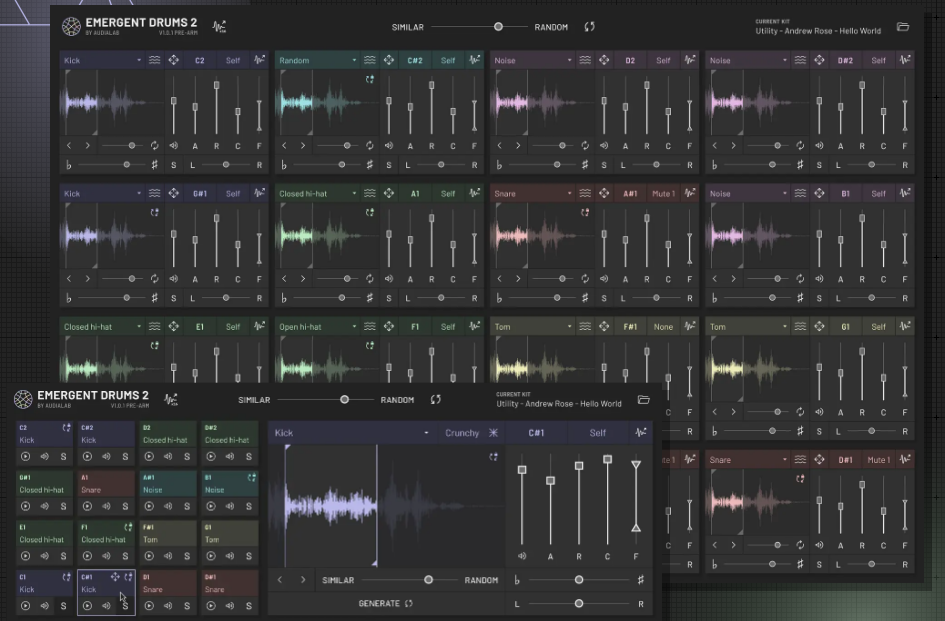
Task: Open the kit folder icon in the large back window
Action: [x=903, y=27]
